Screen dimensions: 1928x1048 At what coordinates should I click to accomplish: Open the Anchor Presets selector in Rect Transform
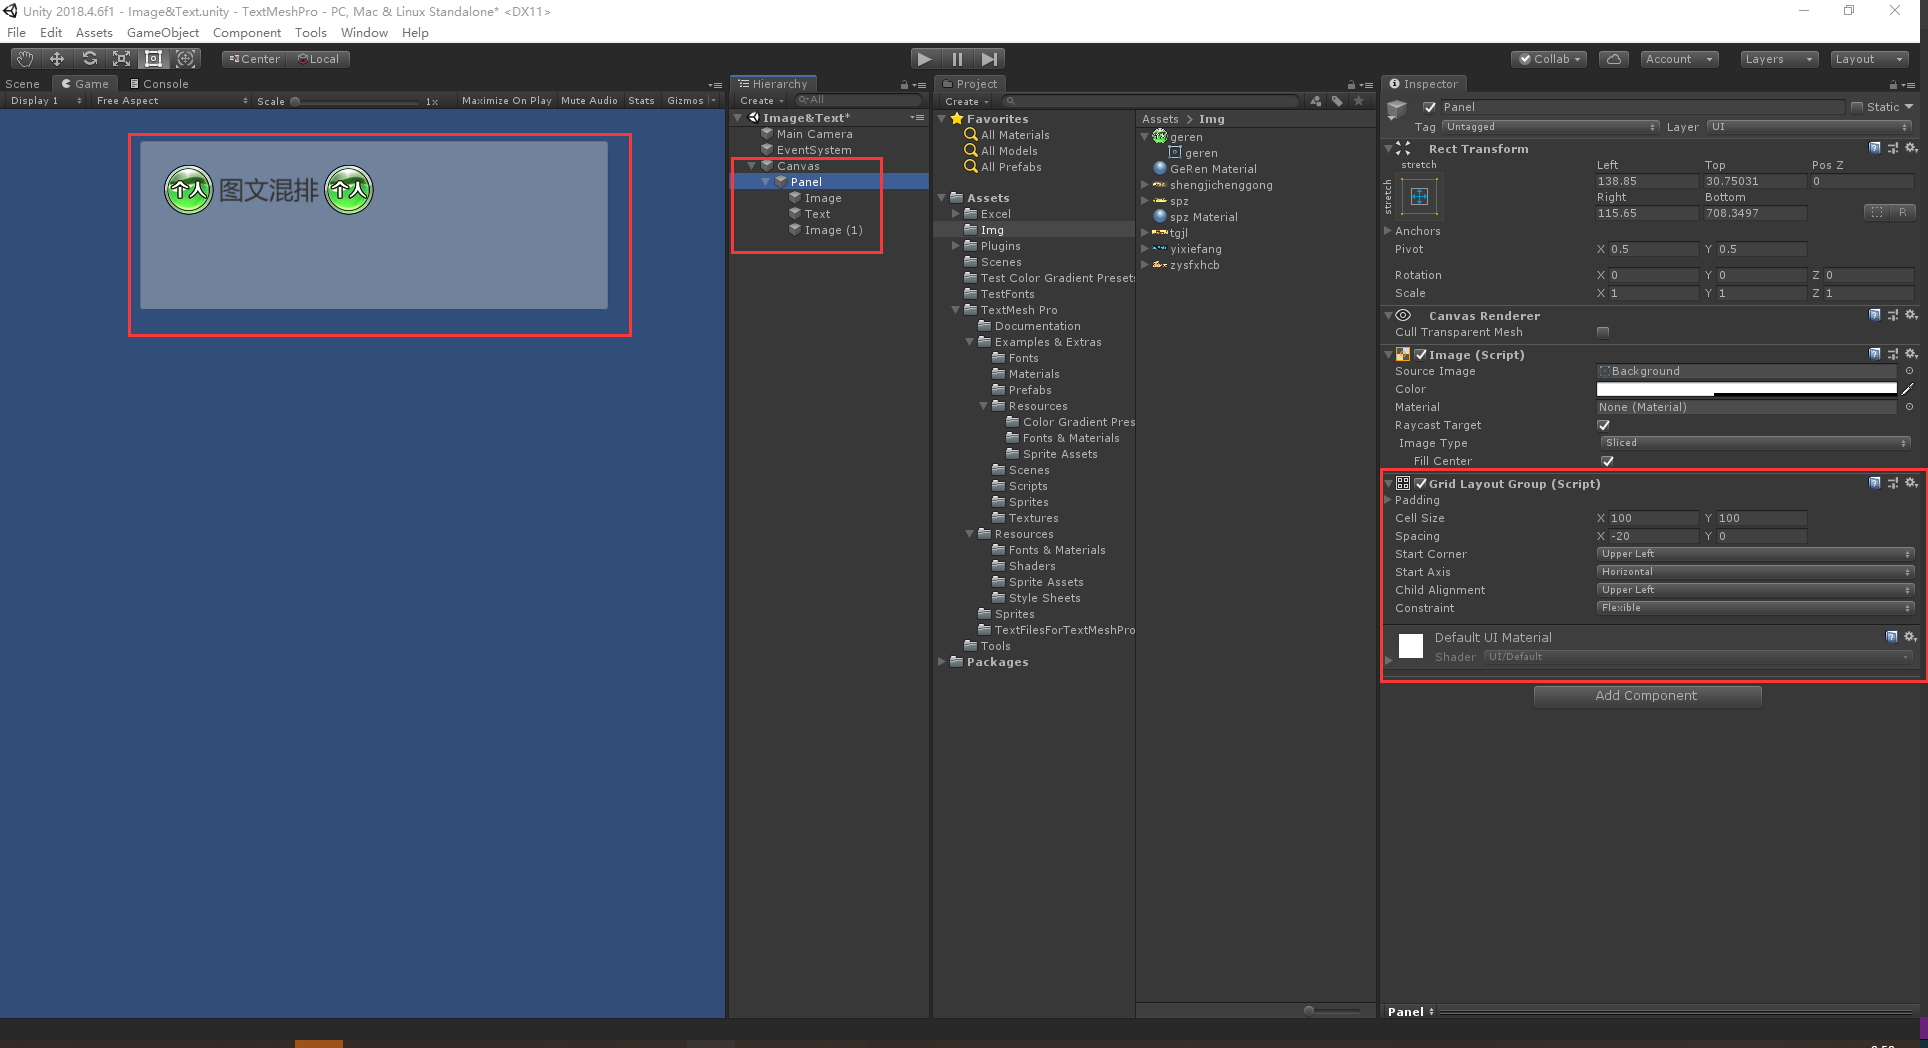tap(1421, 196)
